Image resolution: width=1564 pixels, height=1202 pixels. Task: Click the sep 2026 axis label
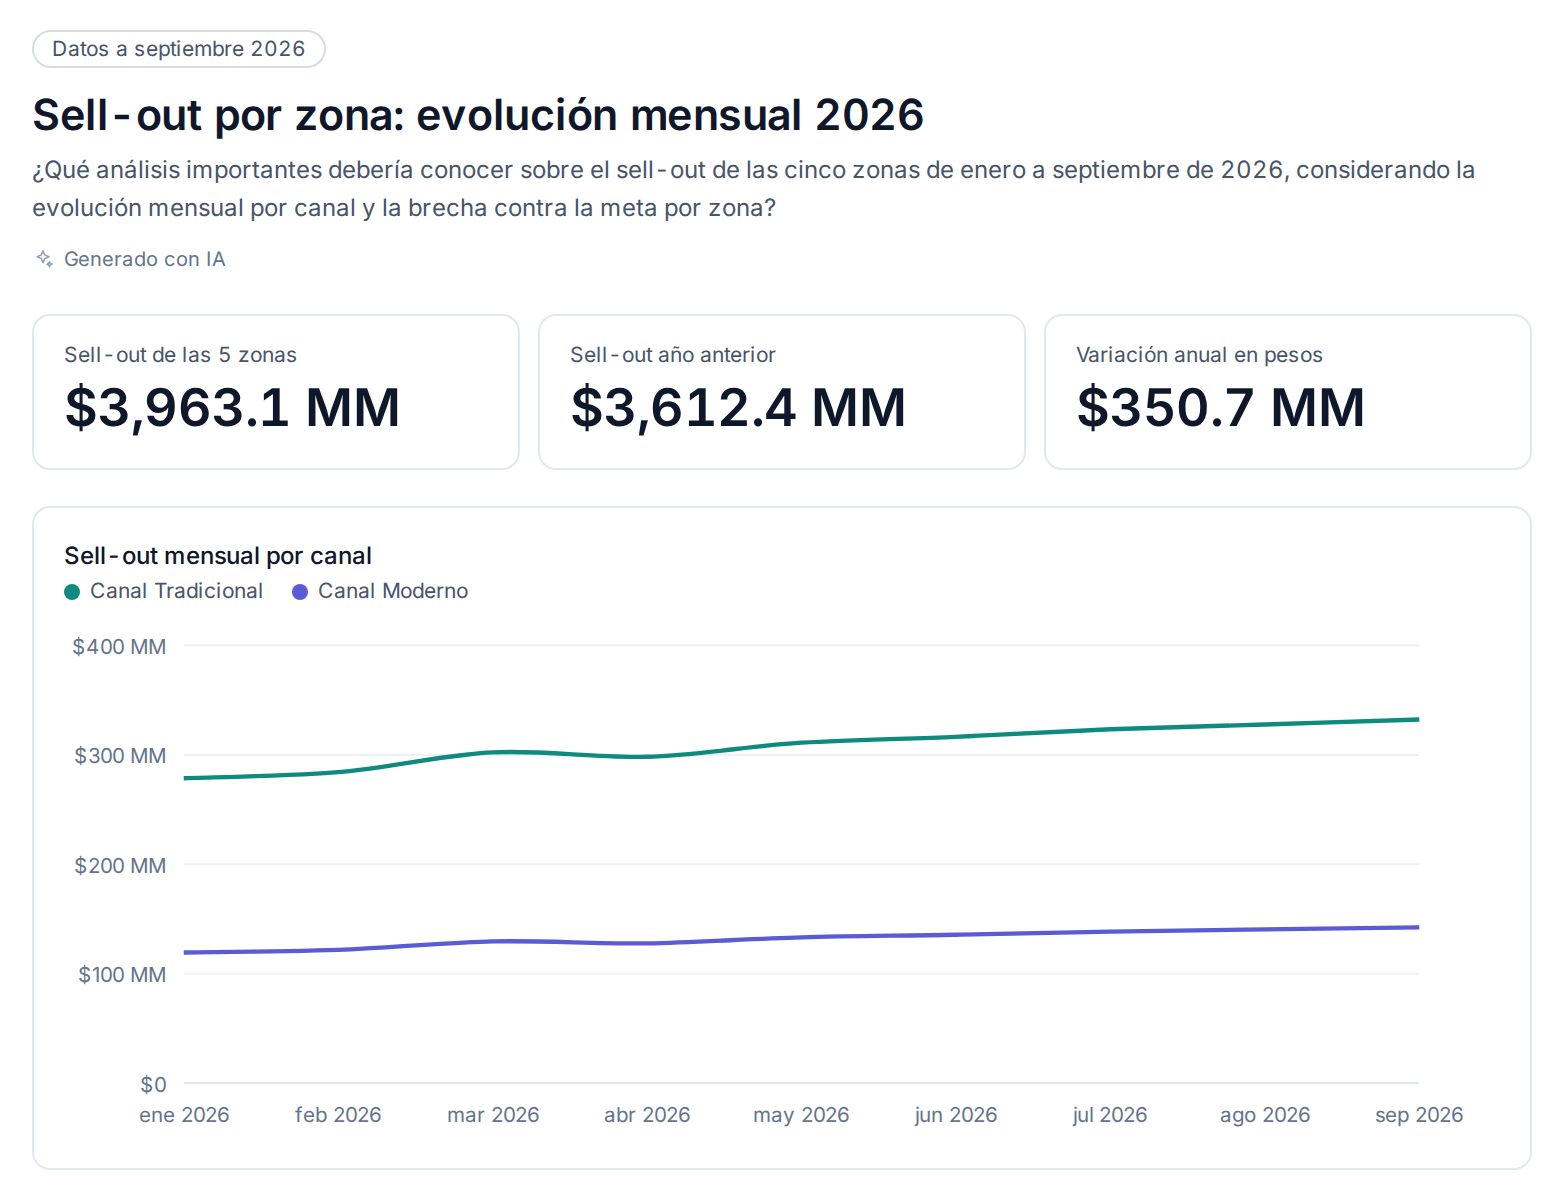pos(1419,1115)
